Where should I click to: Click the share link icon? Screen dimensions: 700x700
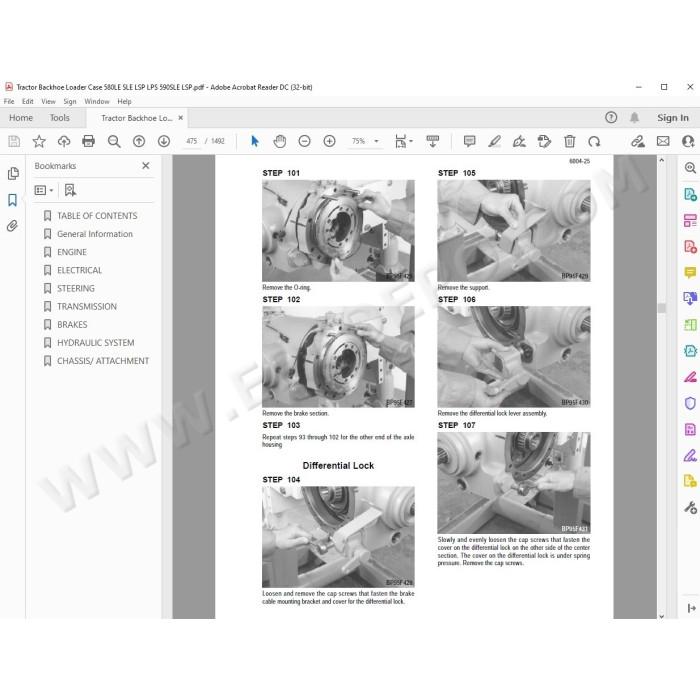tap(638, 142)
